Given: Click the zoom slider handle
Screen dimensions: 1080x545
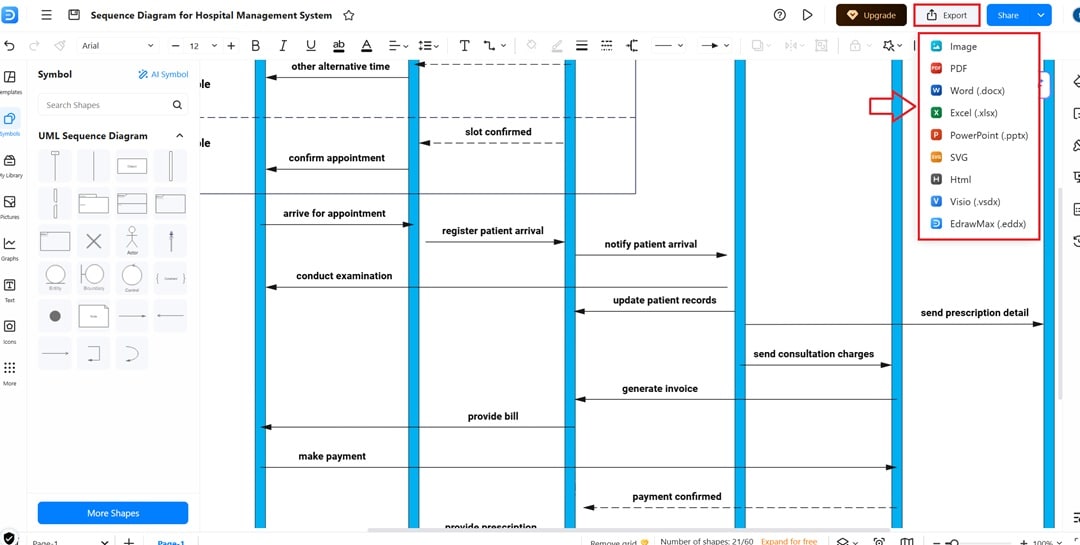Looking at the screenshot, I should (x=952, y=542).
